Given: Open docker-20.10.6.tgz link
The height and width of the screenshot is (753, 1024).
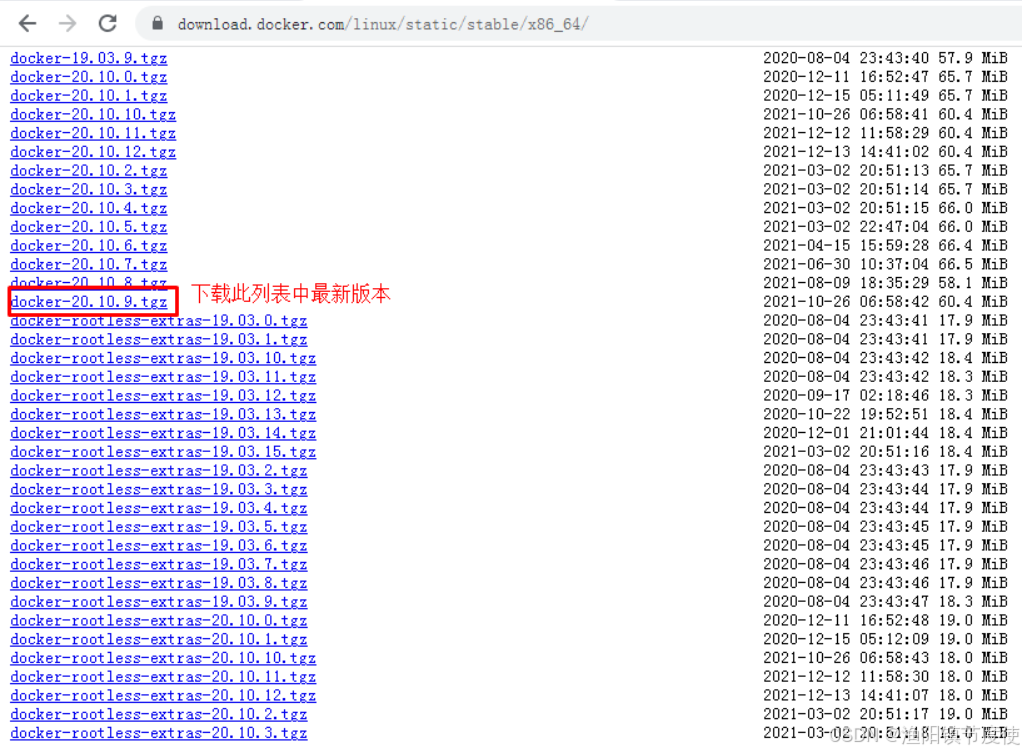Looking at the screenshot, I should [89, 246].
